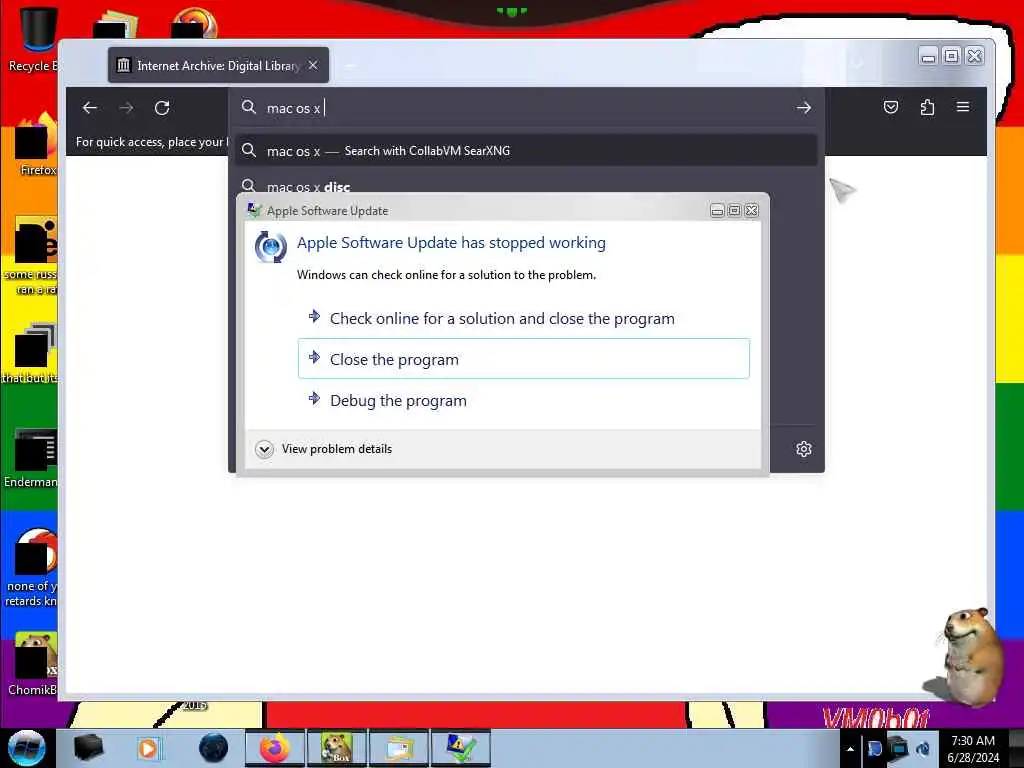
Task: Open the Apple Software Update taskbar button
Action: [460, 748]
